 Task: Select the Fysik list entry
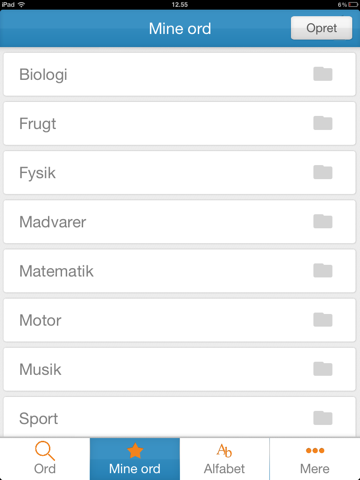180,172
